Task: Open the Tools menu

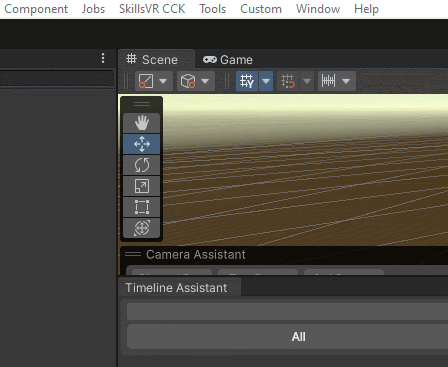Action: tap(213, 9)
